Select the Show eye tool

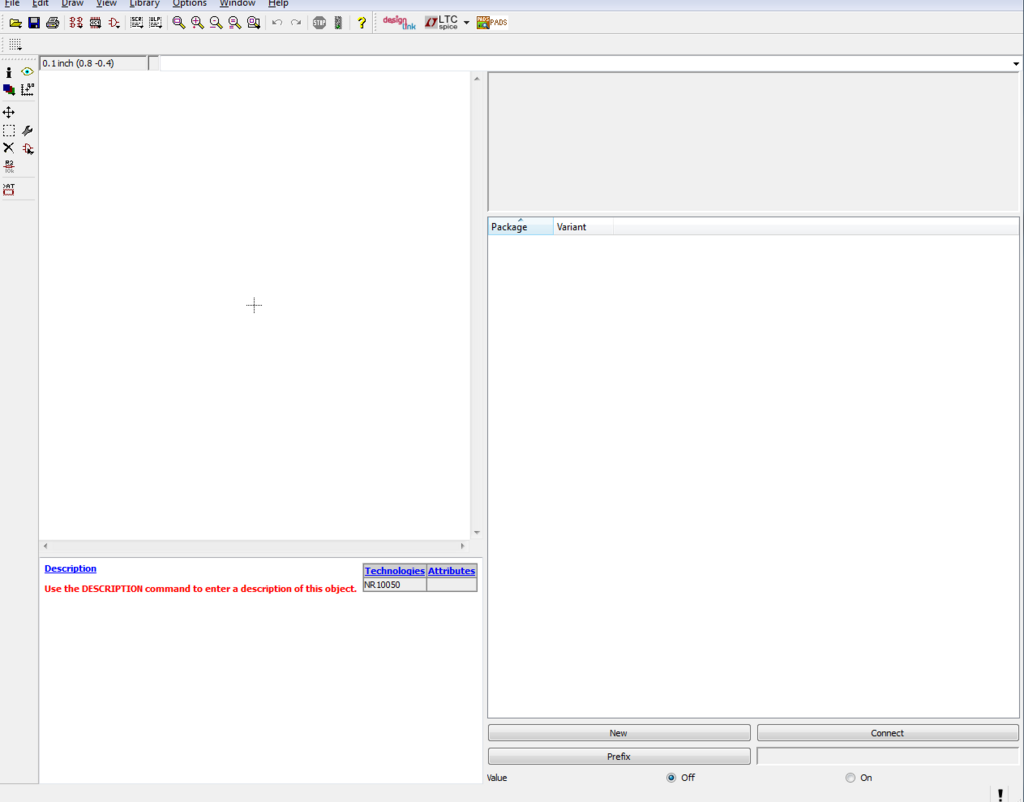pos(27,72)
